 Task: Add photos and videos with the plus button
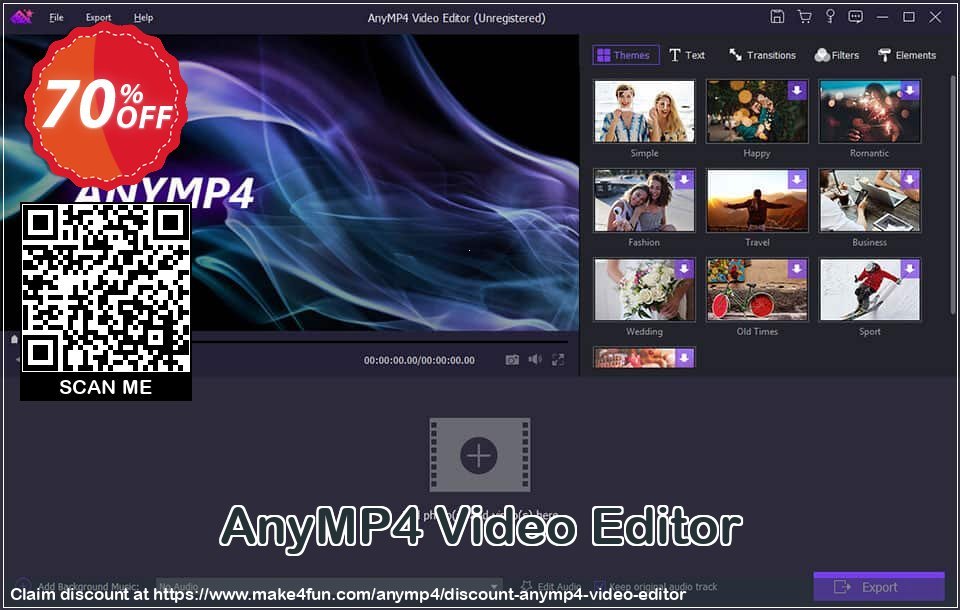point(479,455)
